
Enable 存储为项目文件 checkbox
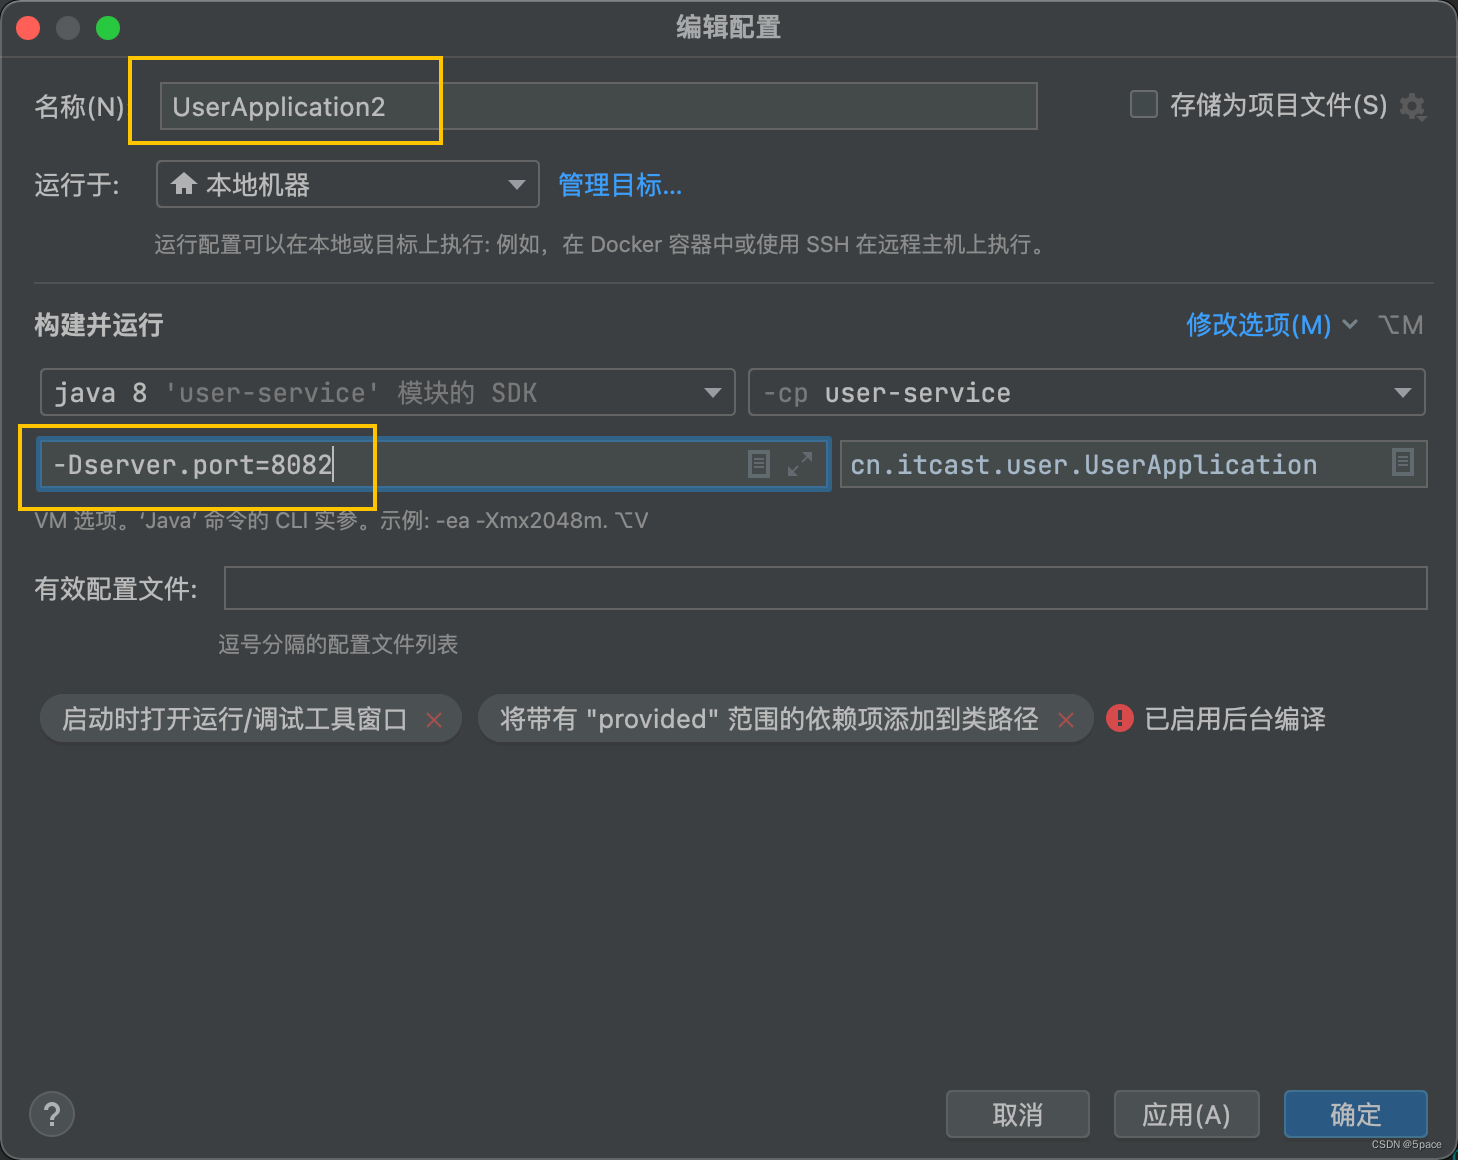(x=1144, y=104)
